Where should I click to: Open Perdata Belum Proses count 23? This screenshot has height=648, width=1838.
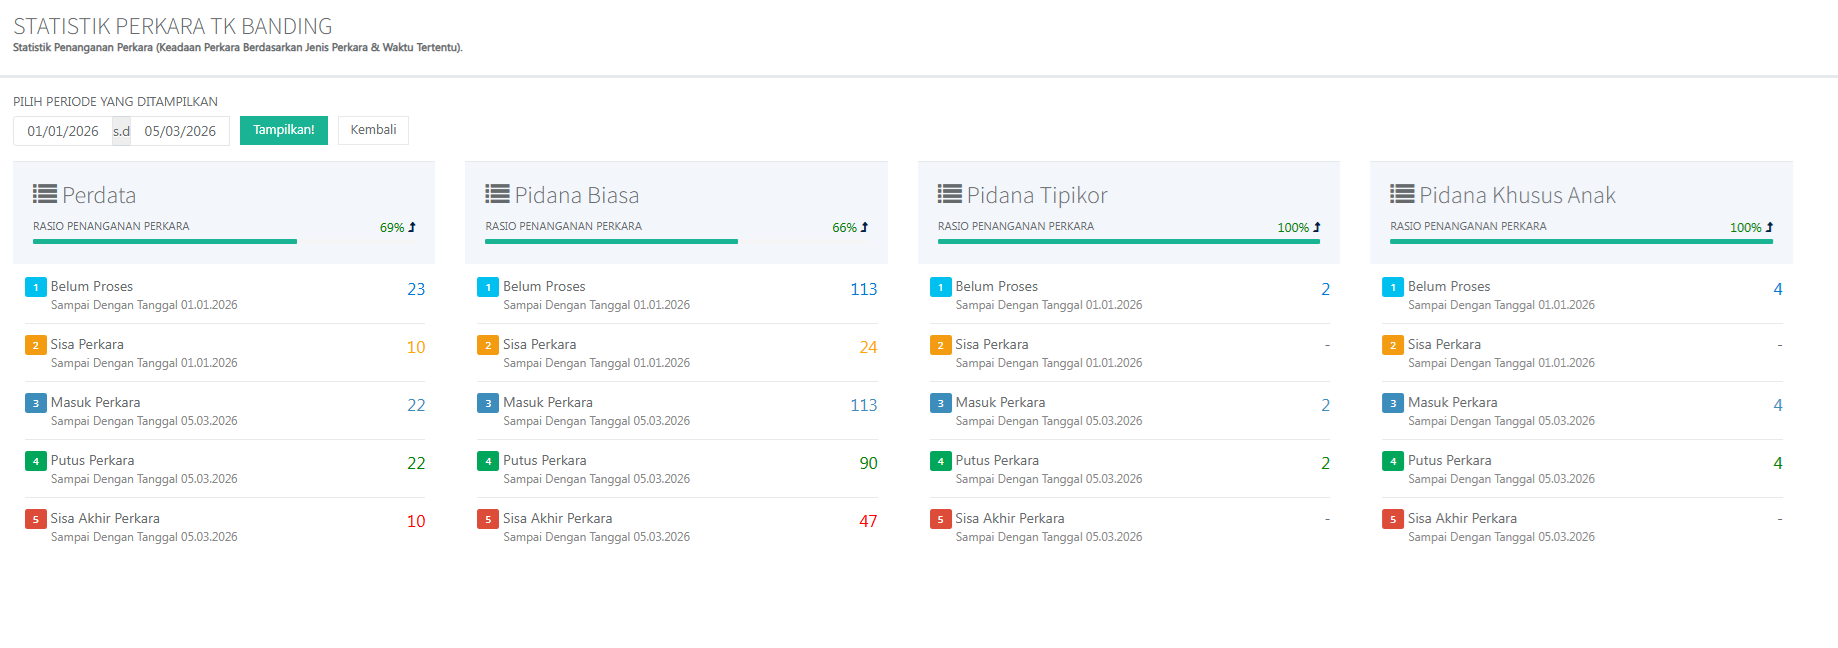pos(416,289)
